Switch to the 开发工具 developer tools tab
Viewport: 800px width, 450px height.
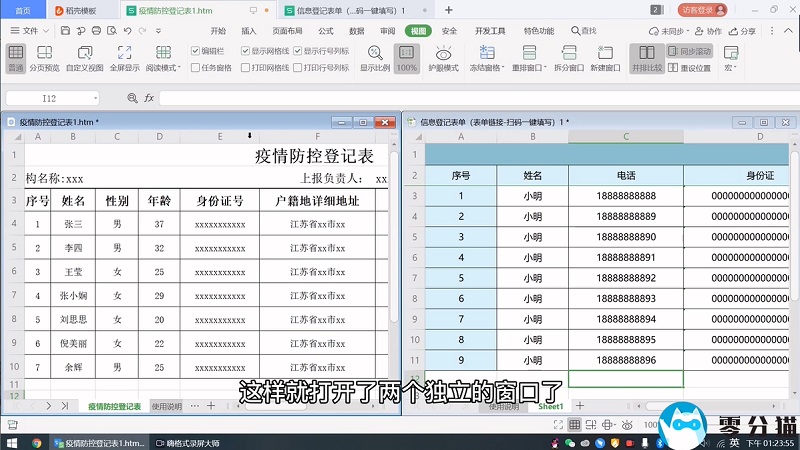(490, 31)
